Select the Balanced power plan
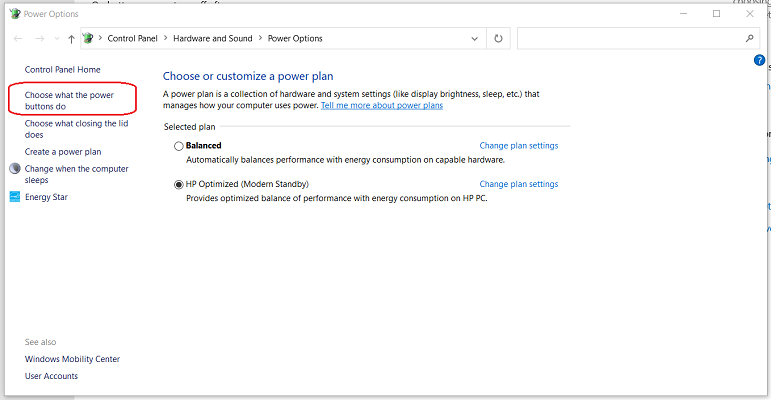771x400 pixels. pyautogui.click(x=179, y=146)
